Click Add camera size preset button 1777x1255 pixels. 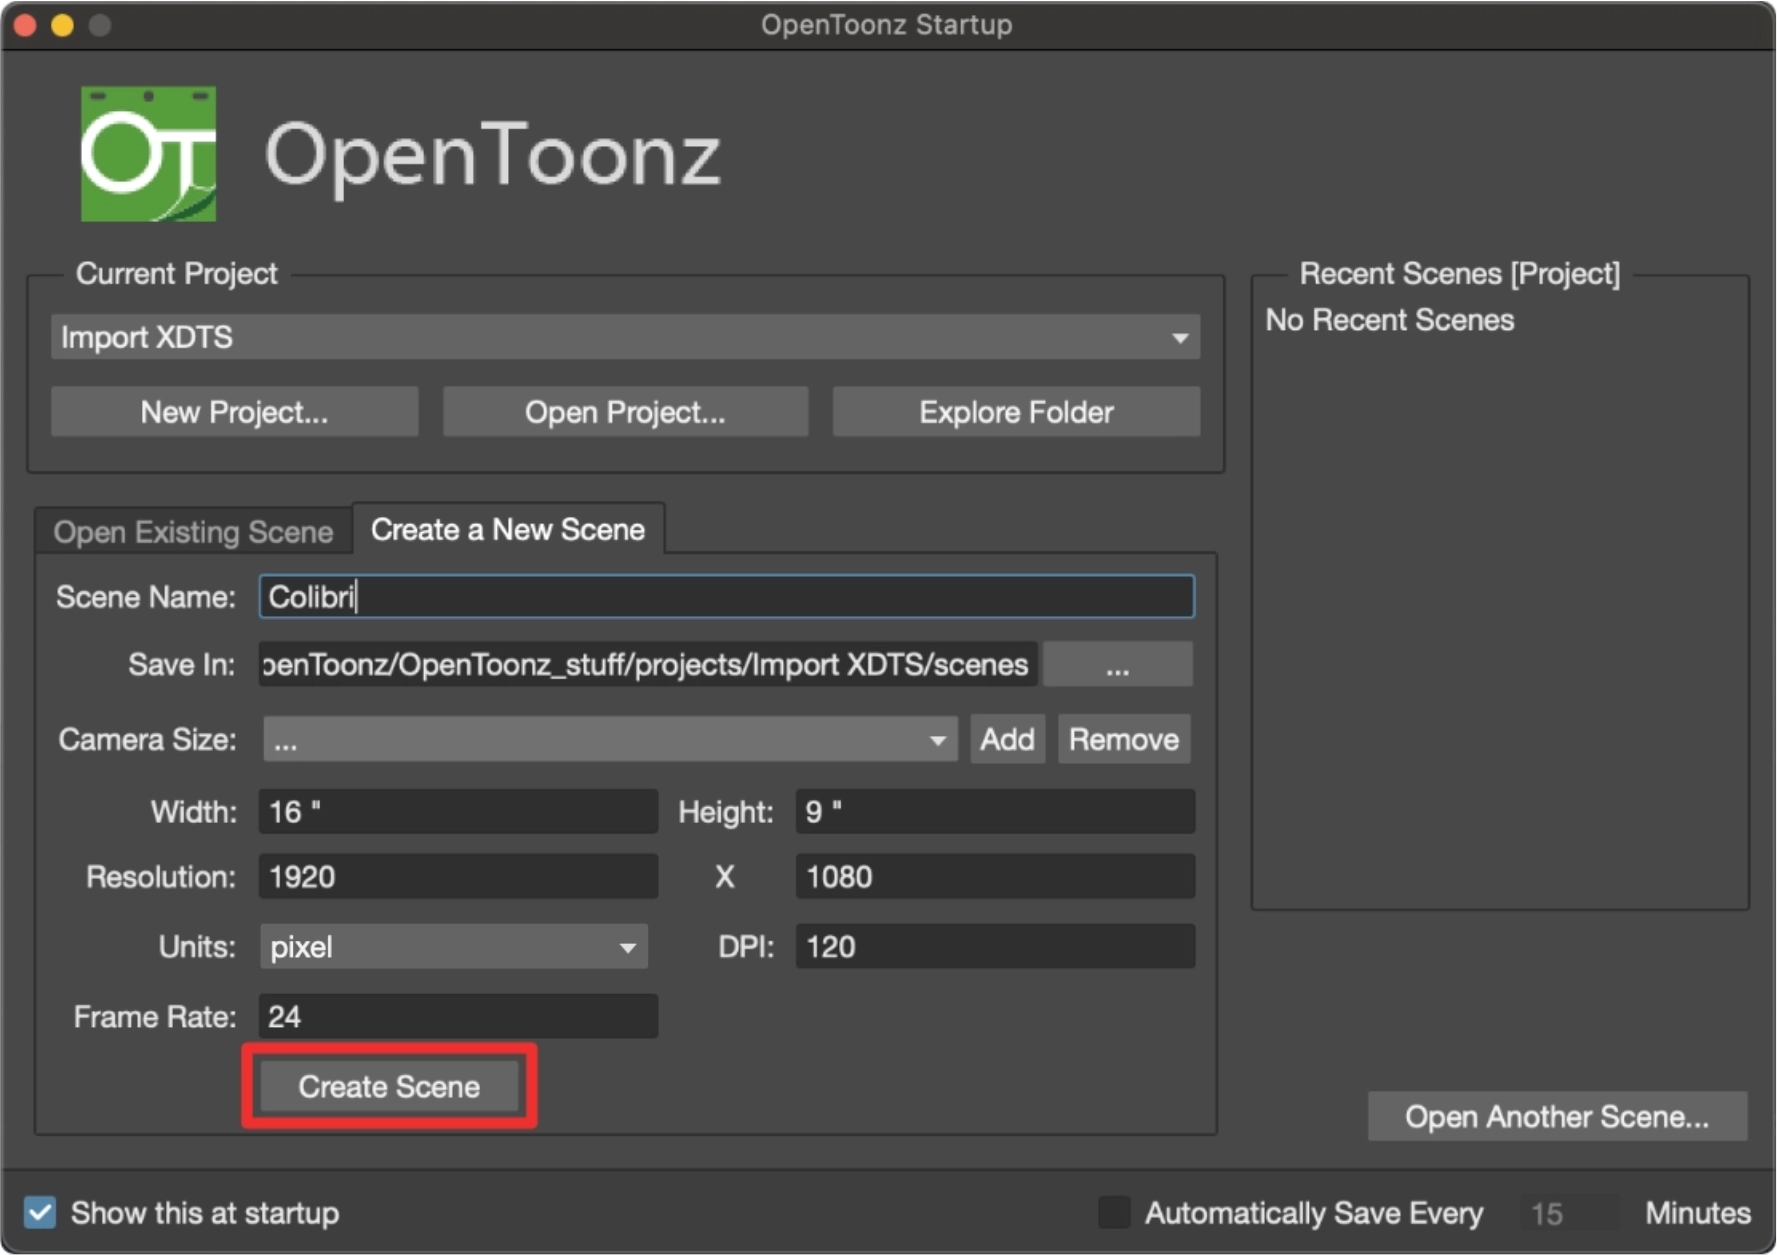(x=1007, y=740)
